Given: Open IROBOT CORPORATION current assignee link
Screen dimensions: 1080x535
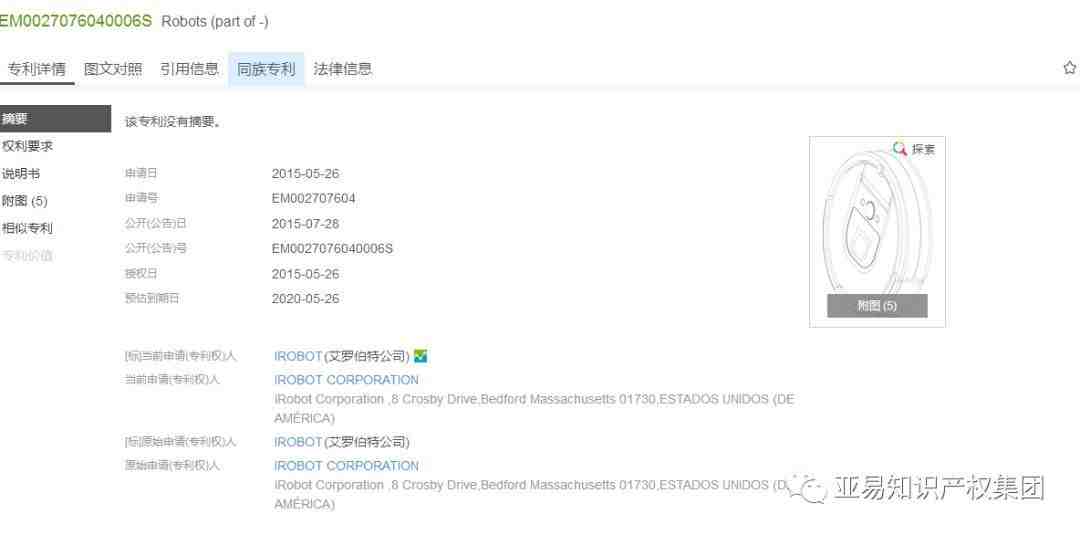Looking at the screenshot, I should pos(346,380).
